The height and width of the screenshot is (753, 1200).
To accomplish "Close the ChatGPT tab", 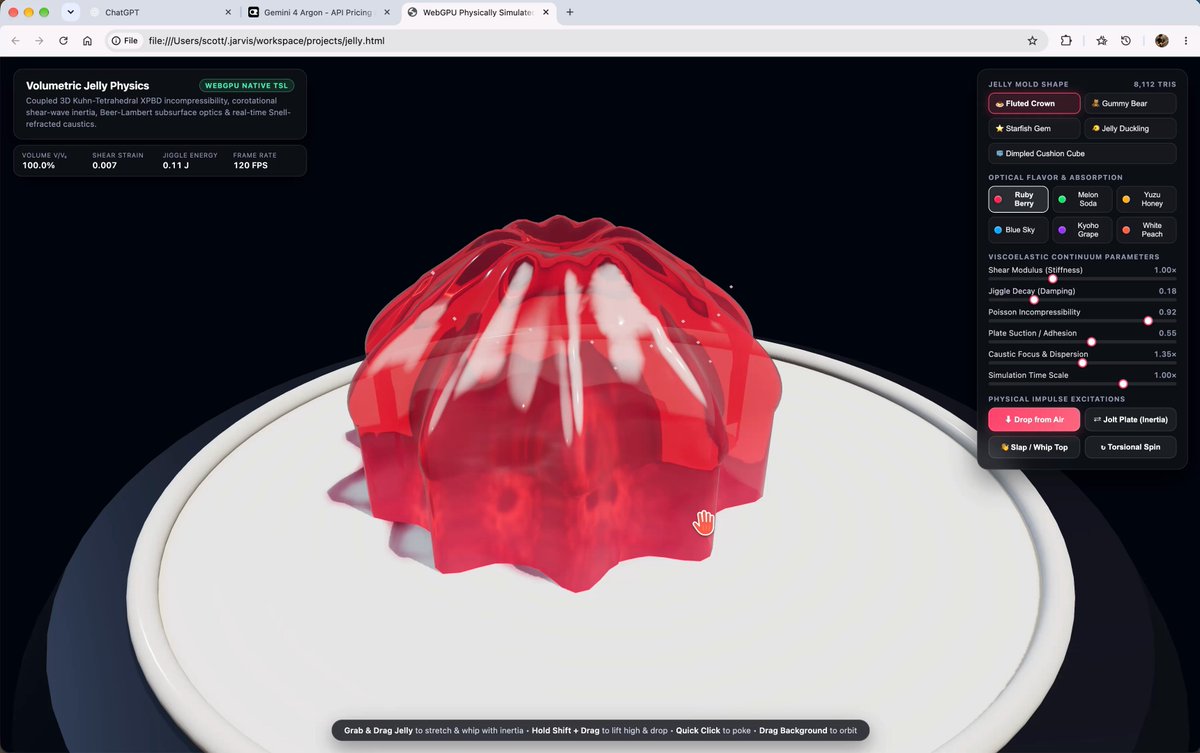I will point(227,12).
